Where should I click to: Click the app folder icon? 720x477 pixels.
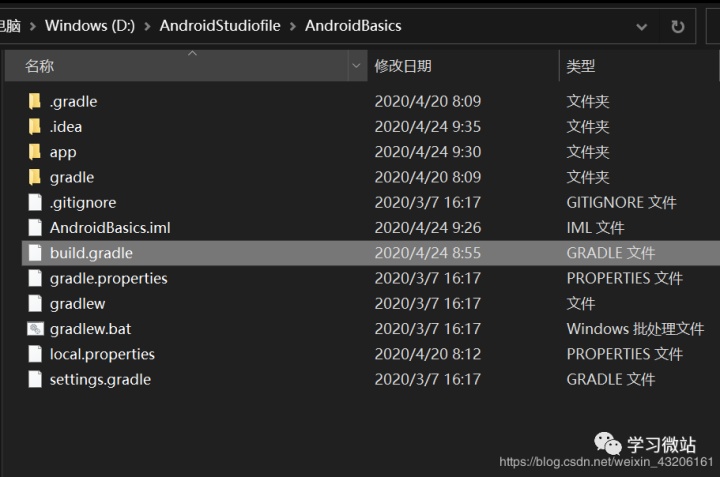tap(34, 152)
